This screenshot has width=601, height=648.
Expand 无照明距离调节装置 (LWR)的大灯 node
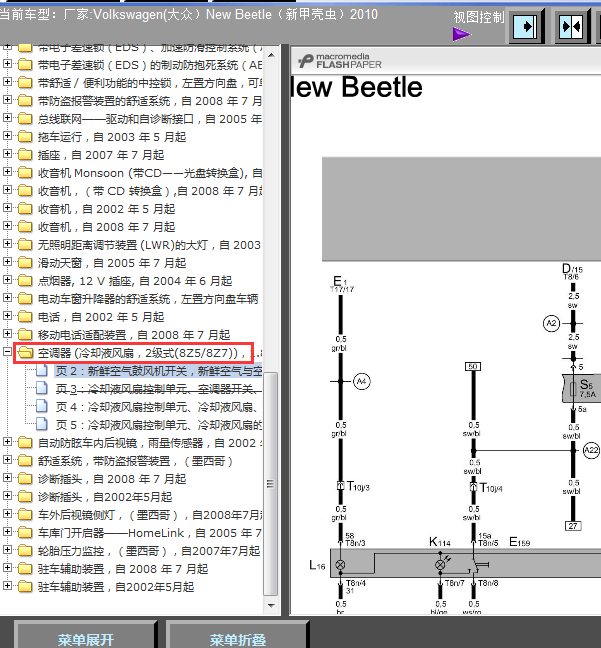pos(7,244)
